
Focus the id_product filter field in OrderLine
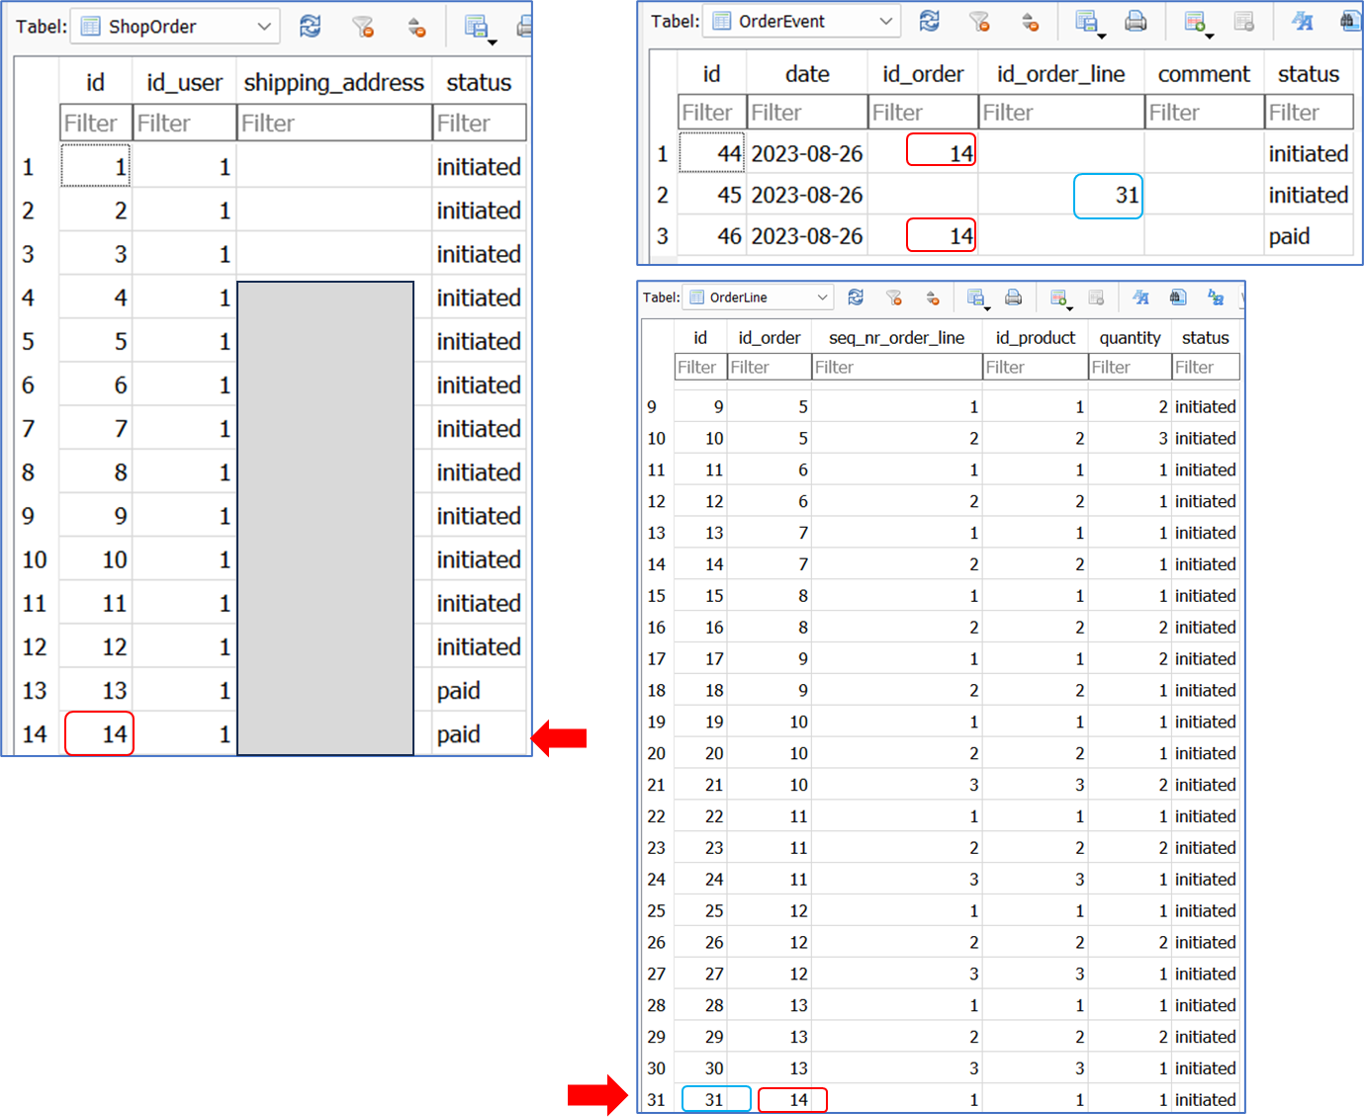click(x=1035, y=367)
